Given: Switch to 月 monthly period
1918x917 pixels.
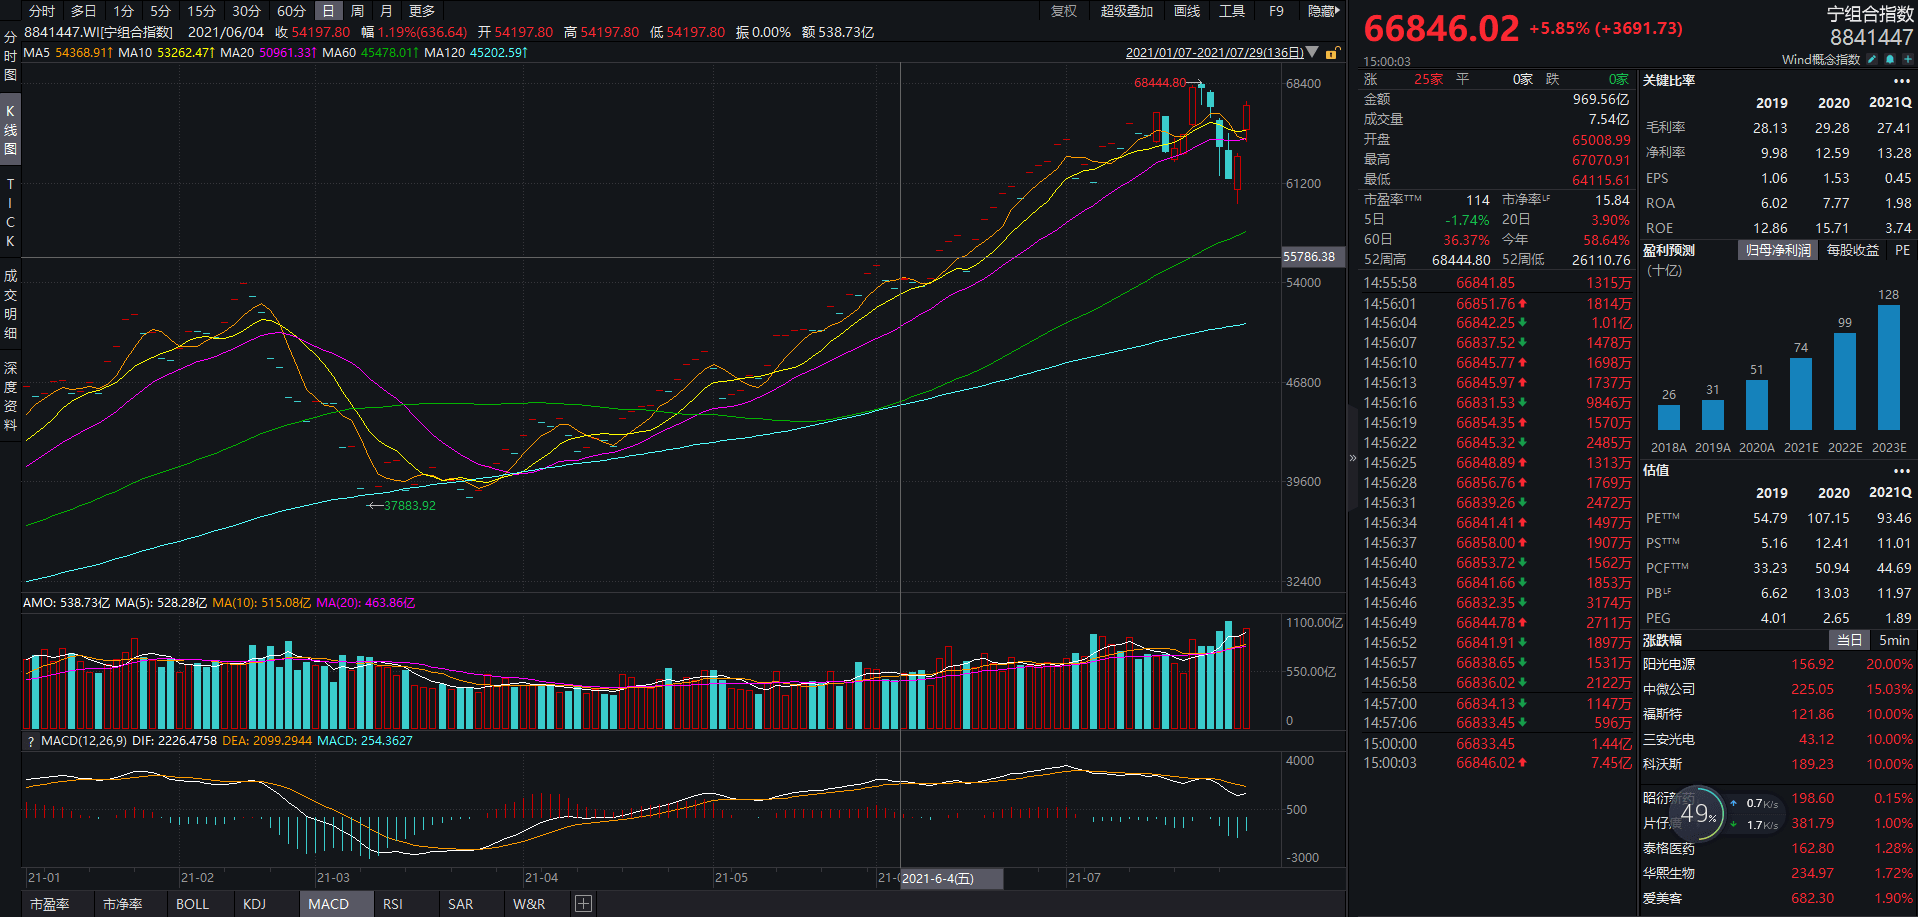Looking at the screenshot, I should point(386,11).
